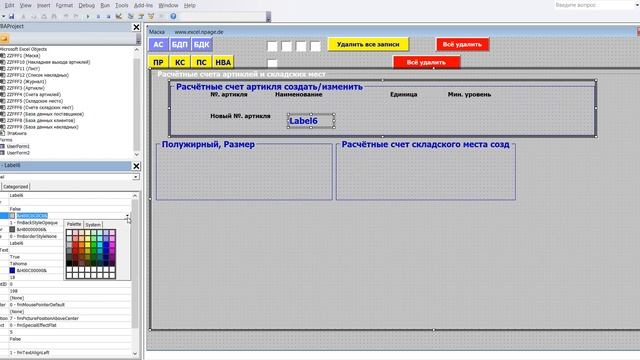Pick bright yellow swatch in palette
The width and height of the screenshot is (640, 360).
[87, 244]
